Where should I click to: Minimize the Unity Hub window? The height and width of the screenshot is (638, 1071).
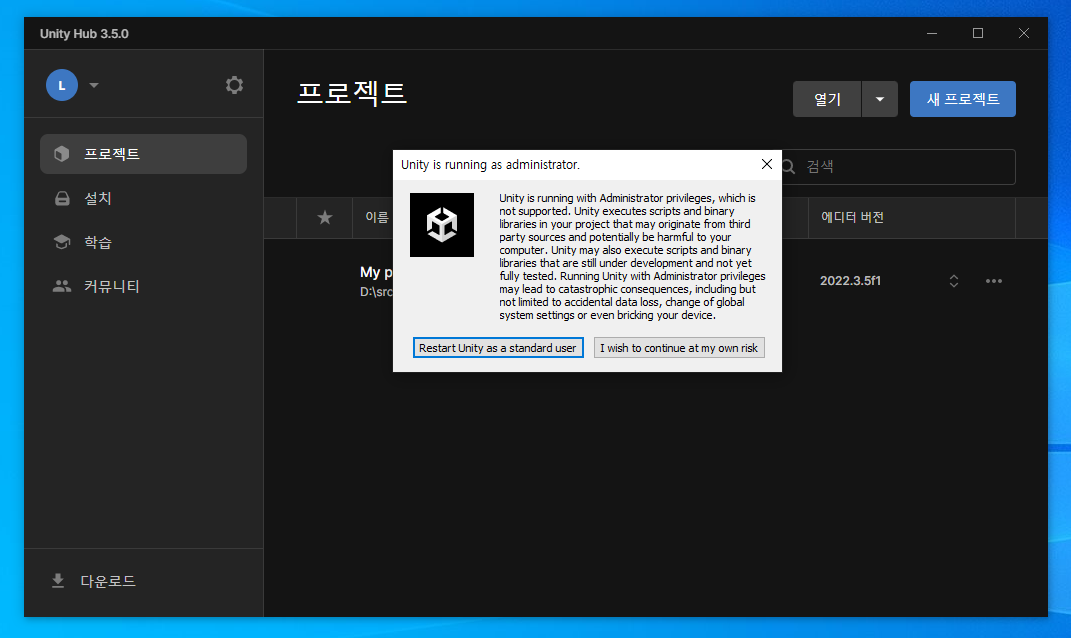click(x=932, y=33)
